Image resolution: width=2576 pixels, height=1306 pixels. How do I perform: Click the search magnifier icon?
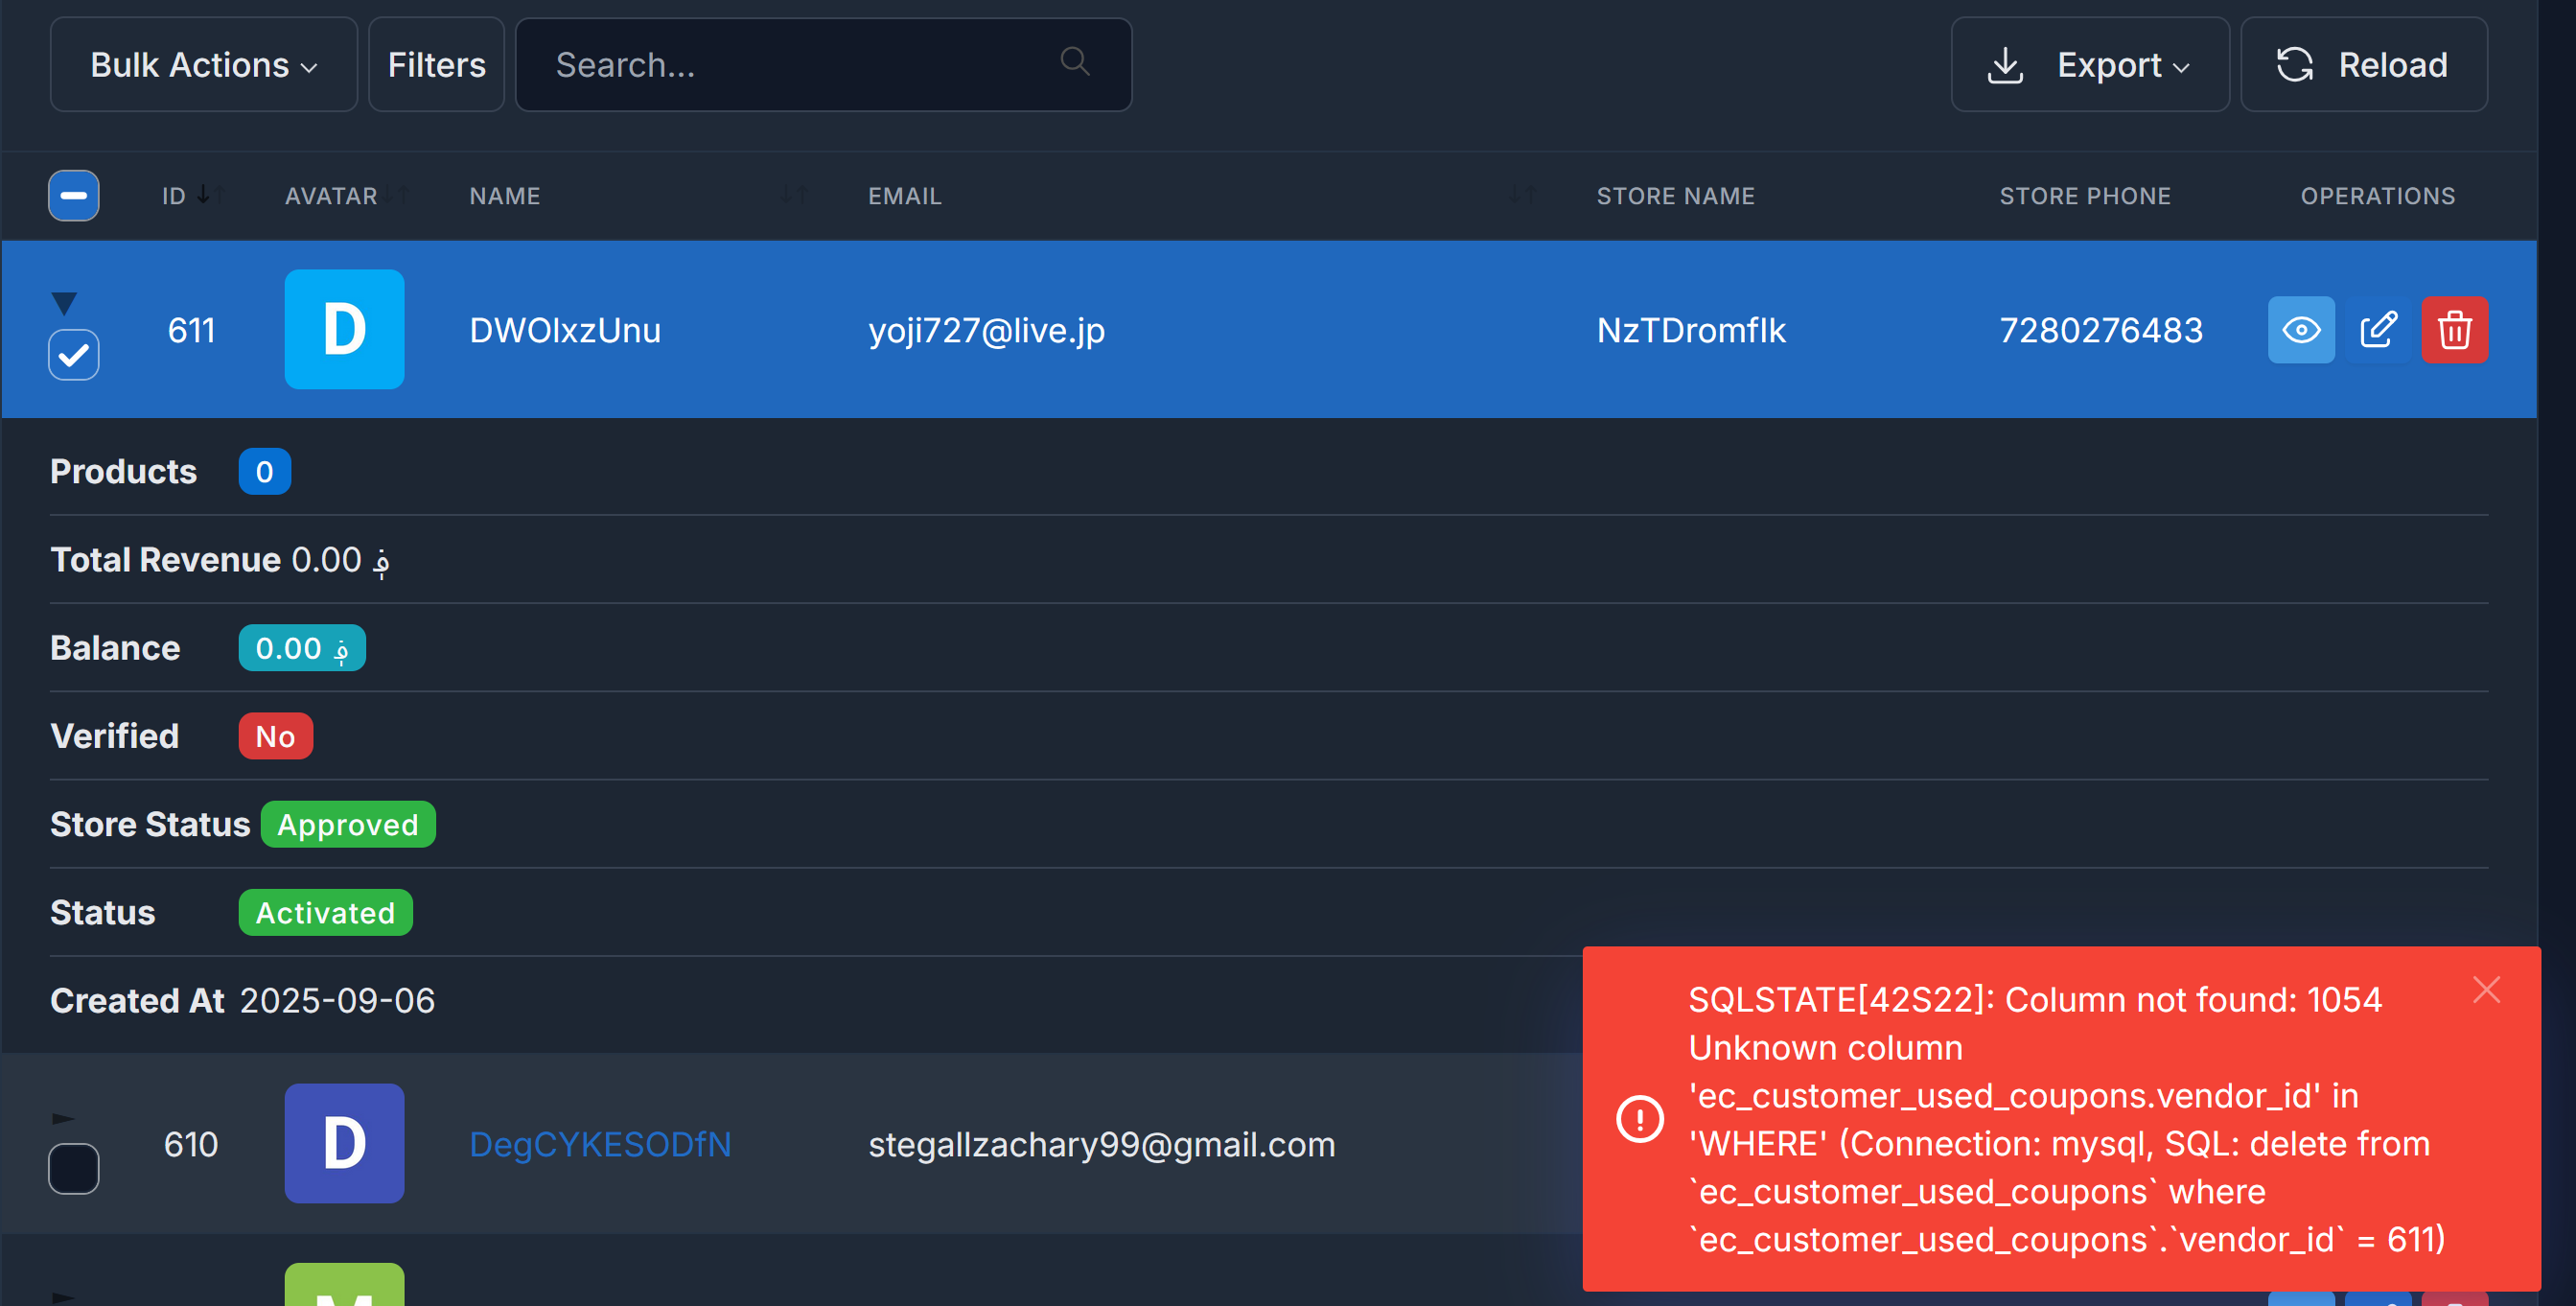tap(1074, 62)
